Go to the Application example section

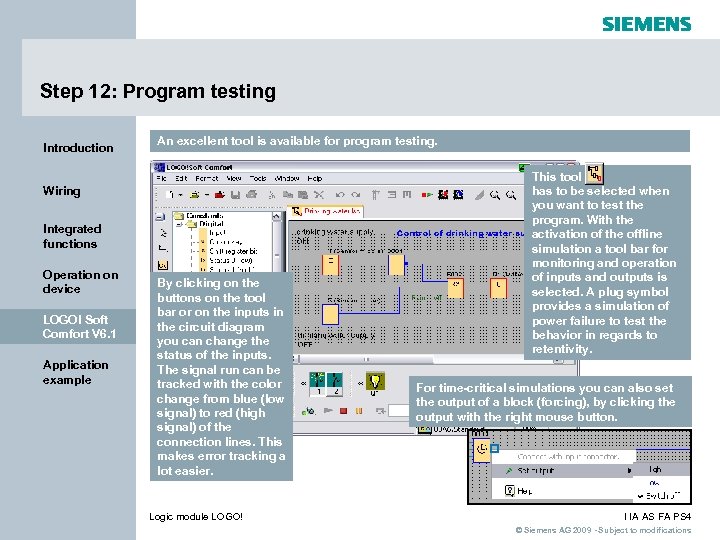[76, 372]
